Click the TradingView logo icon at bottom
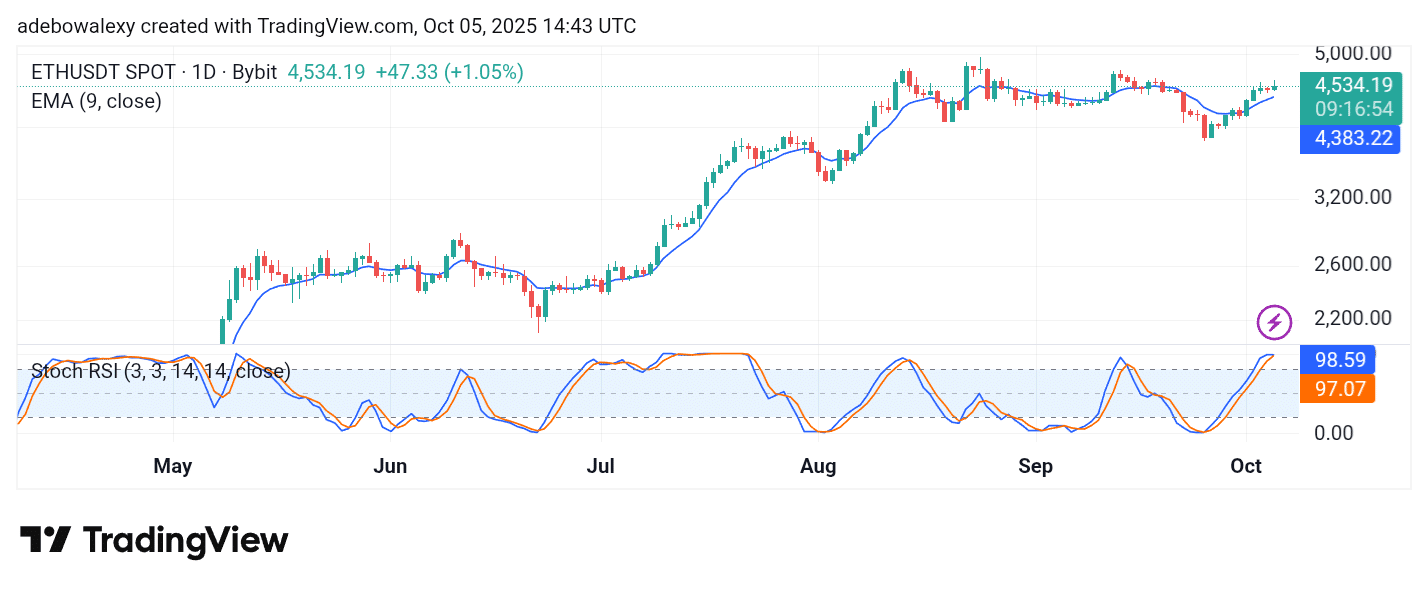 [x=45, y=541]
